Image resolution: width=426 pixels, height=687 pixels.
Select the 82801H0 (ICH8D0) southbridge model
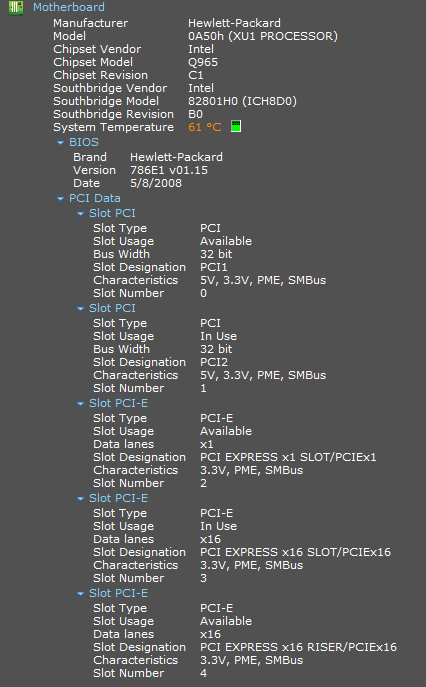242,102
